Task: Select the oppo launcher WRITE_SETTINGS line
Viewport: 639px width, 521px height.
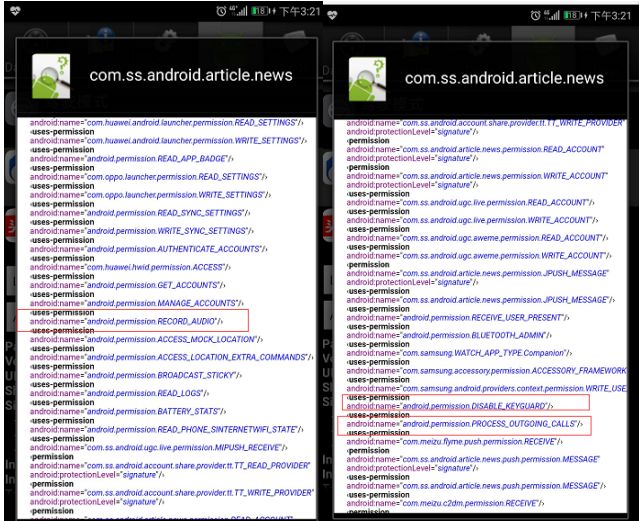Action: click(150, 195)
